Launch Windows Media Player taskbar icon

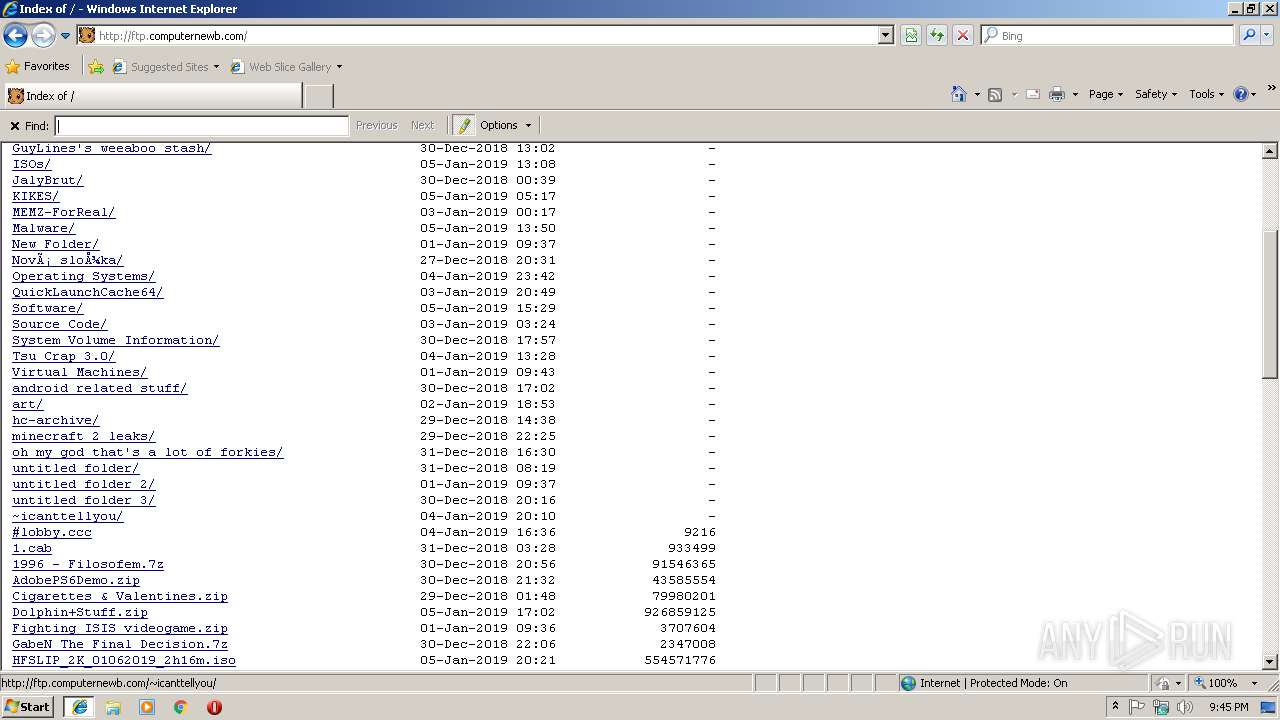pos(147,707)
